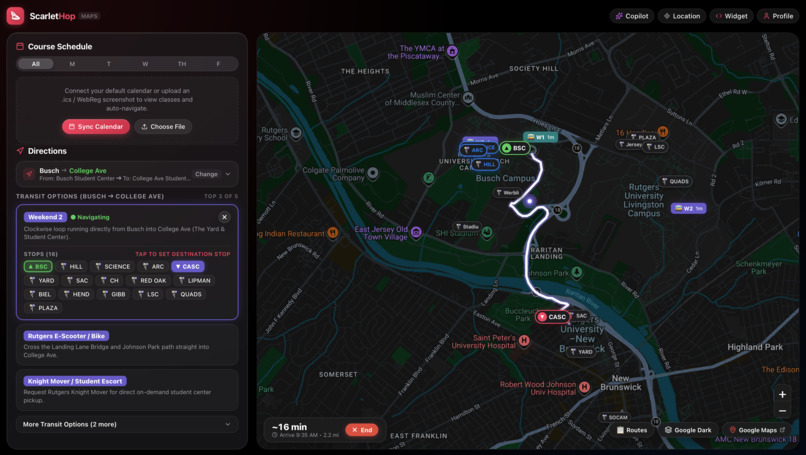Viewport: 806px width, 455px height.
Task: Zoom out on the map
Action: [x=782, y=411]
